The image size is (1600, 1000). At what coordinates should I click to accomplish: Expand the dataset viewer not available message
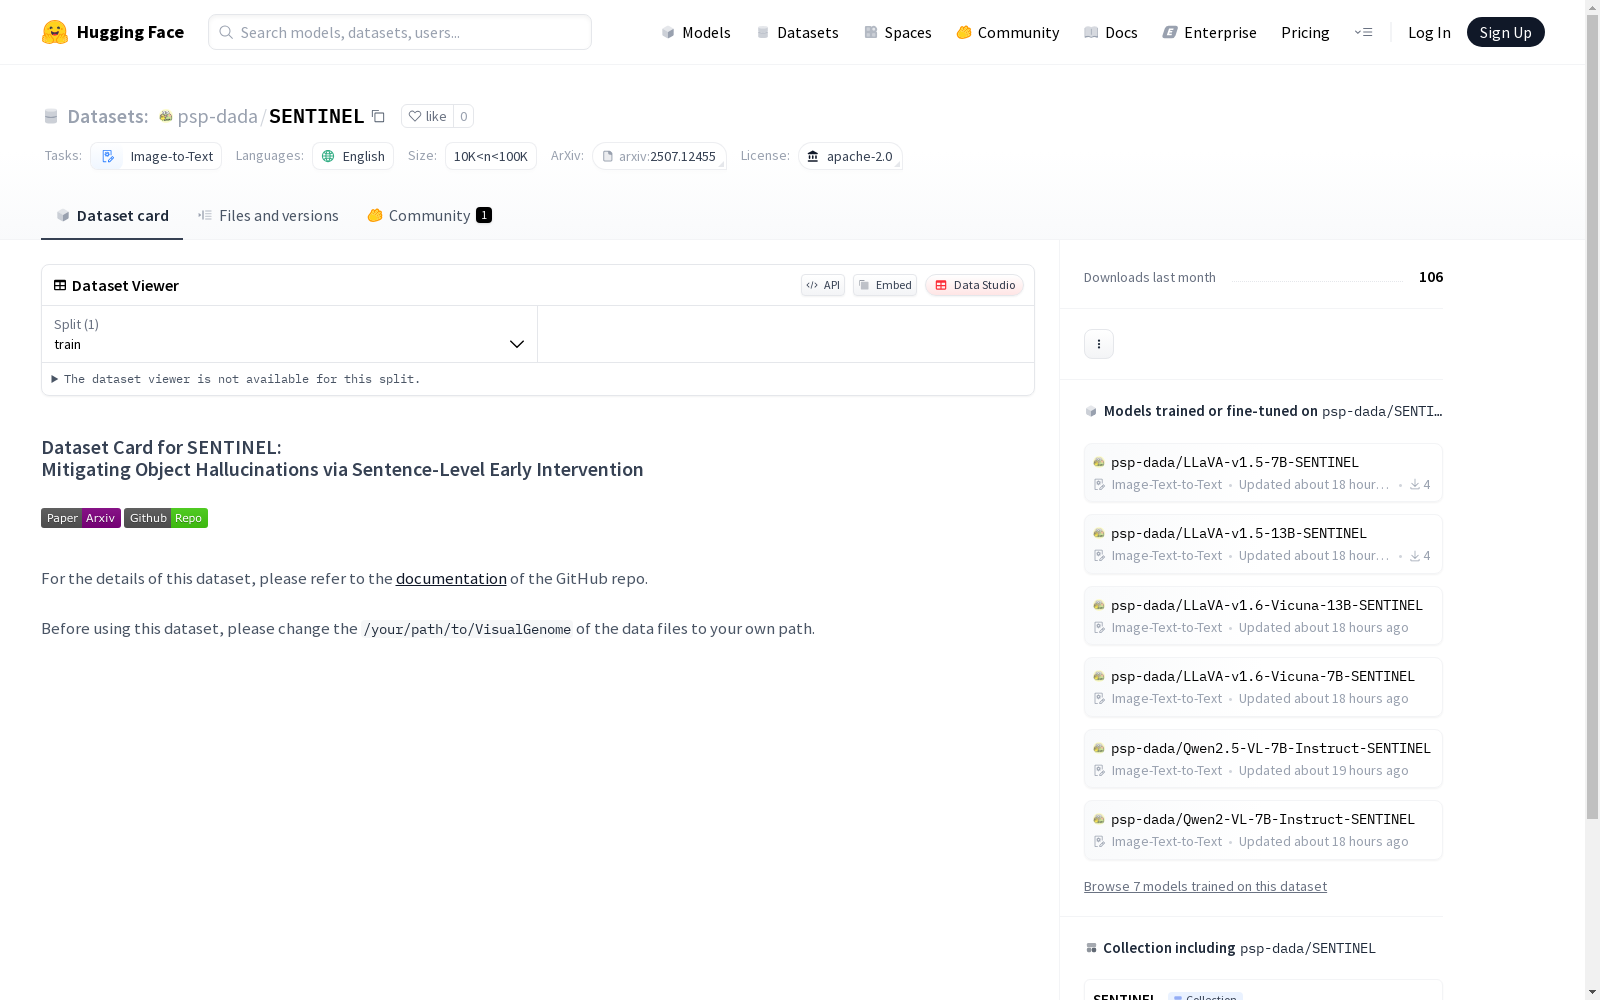coord(236,379)
